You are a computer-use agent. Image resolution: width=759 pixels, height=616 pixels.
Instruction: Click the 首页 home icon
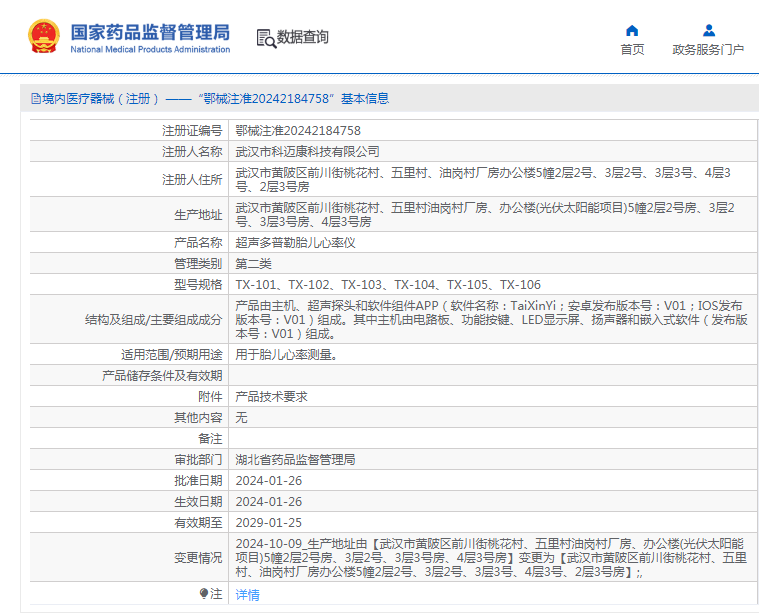click(x=632, y=31)
